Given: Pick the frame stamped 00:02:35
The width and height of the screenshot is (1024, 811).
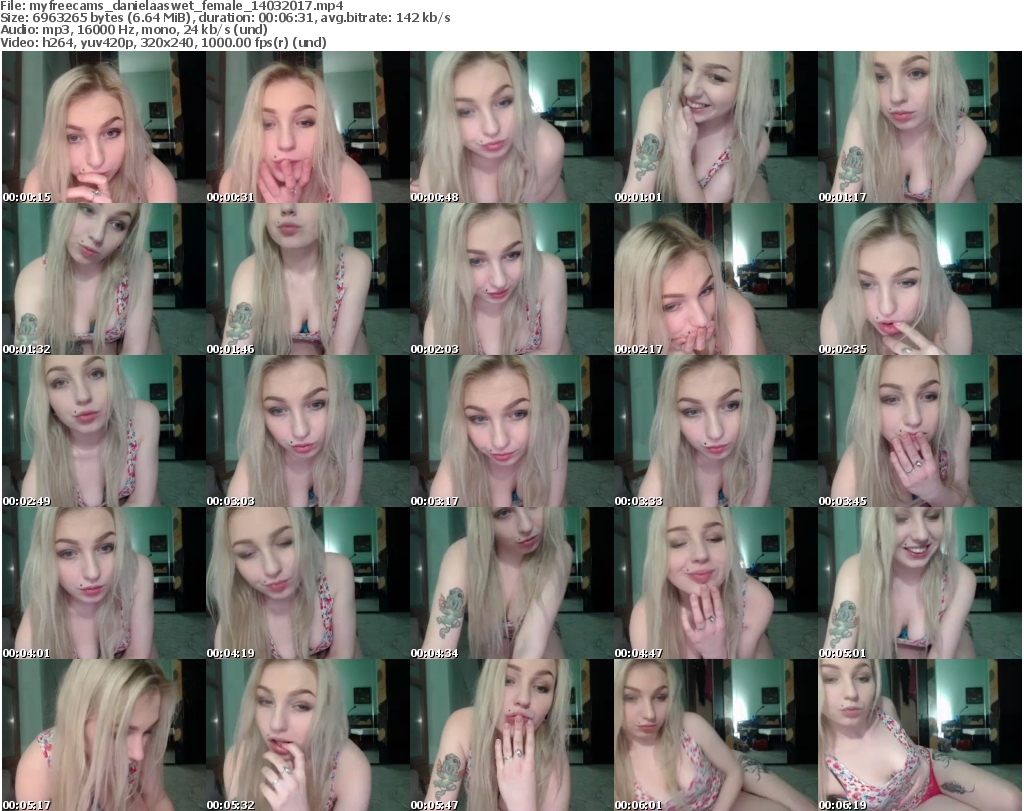Looking at the screenshot, I should click(920, 279).
